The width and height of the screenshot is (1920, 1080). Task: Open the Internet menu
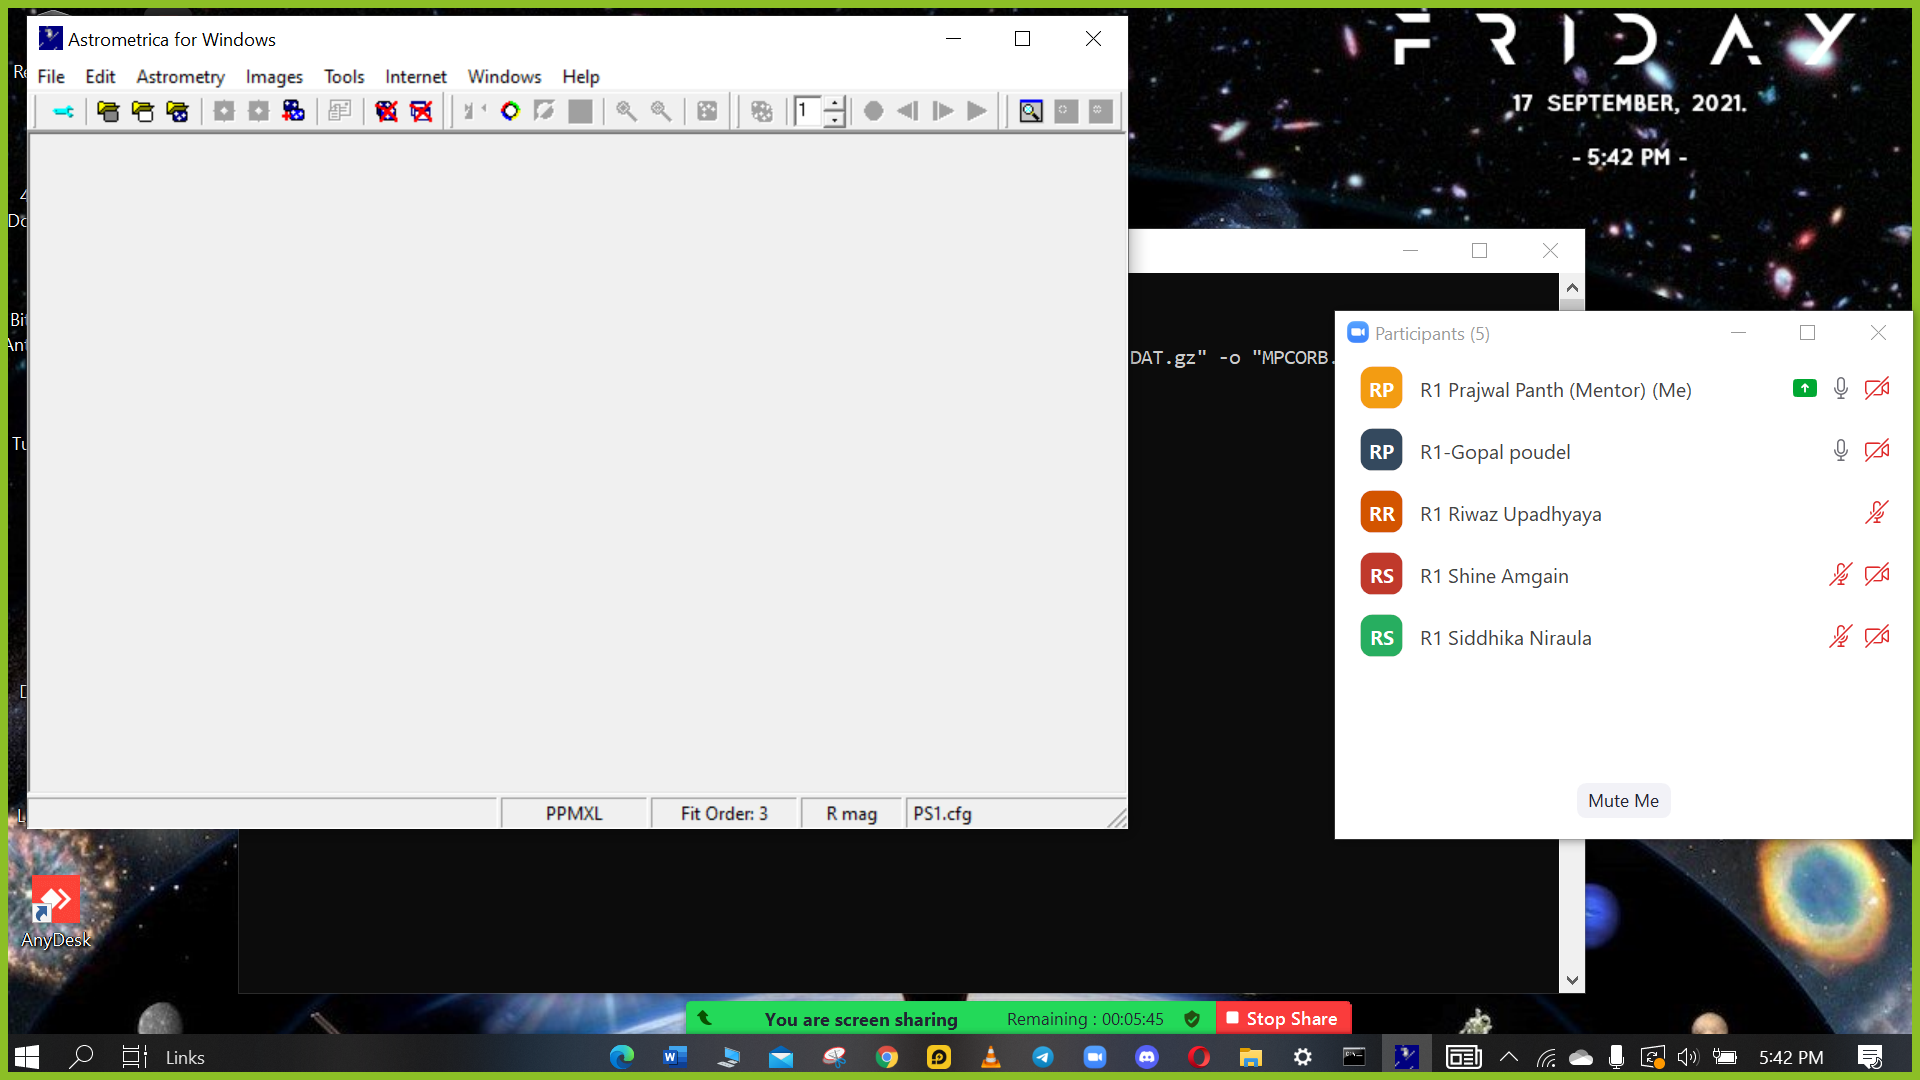tap(415, 77)
